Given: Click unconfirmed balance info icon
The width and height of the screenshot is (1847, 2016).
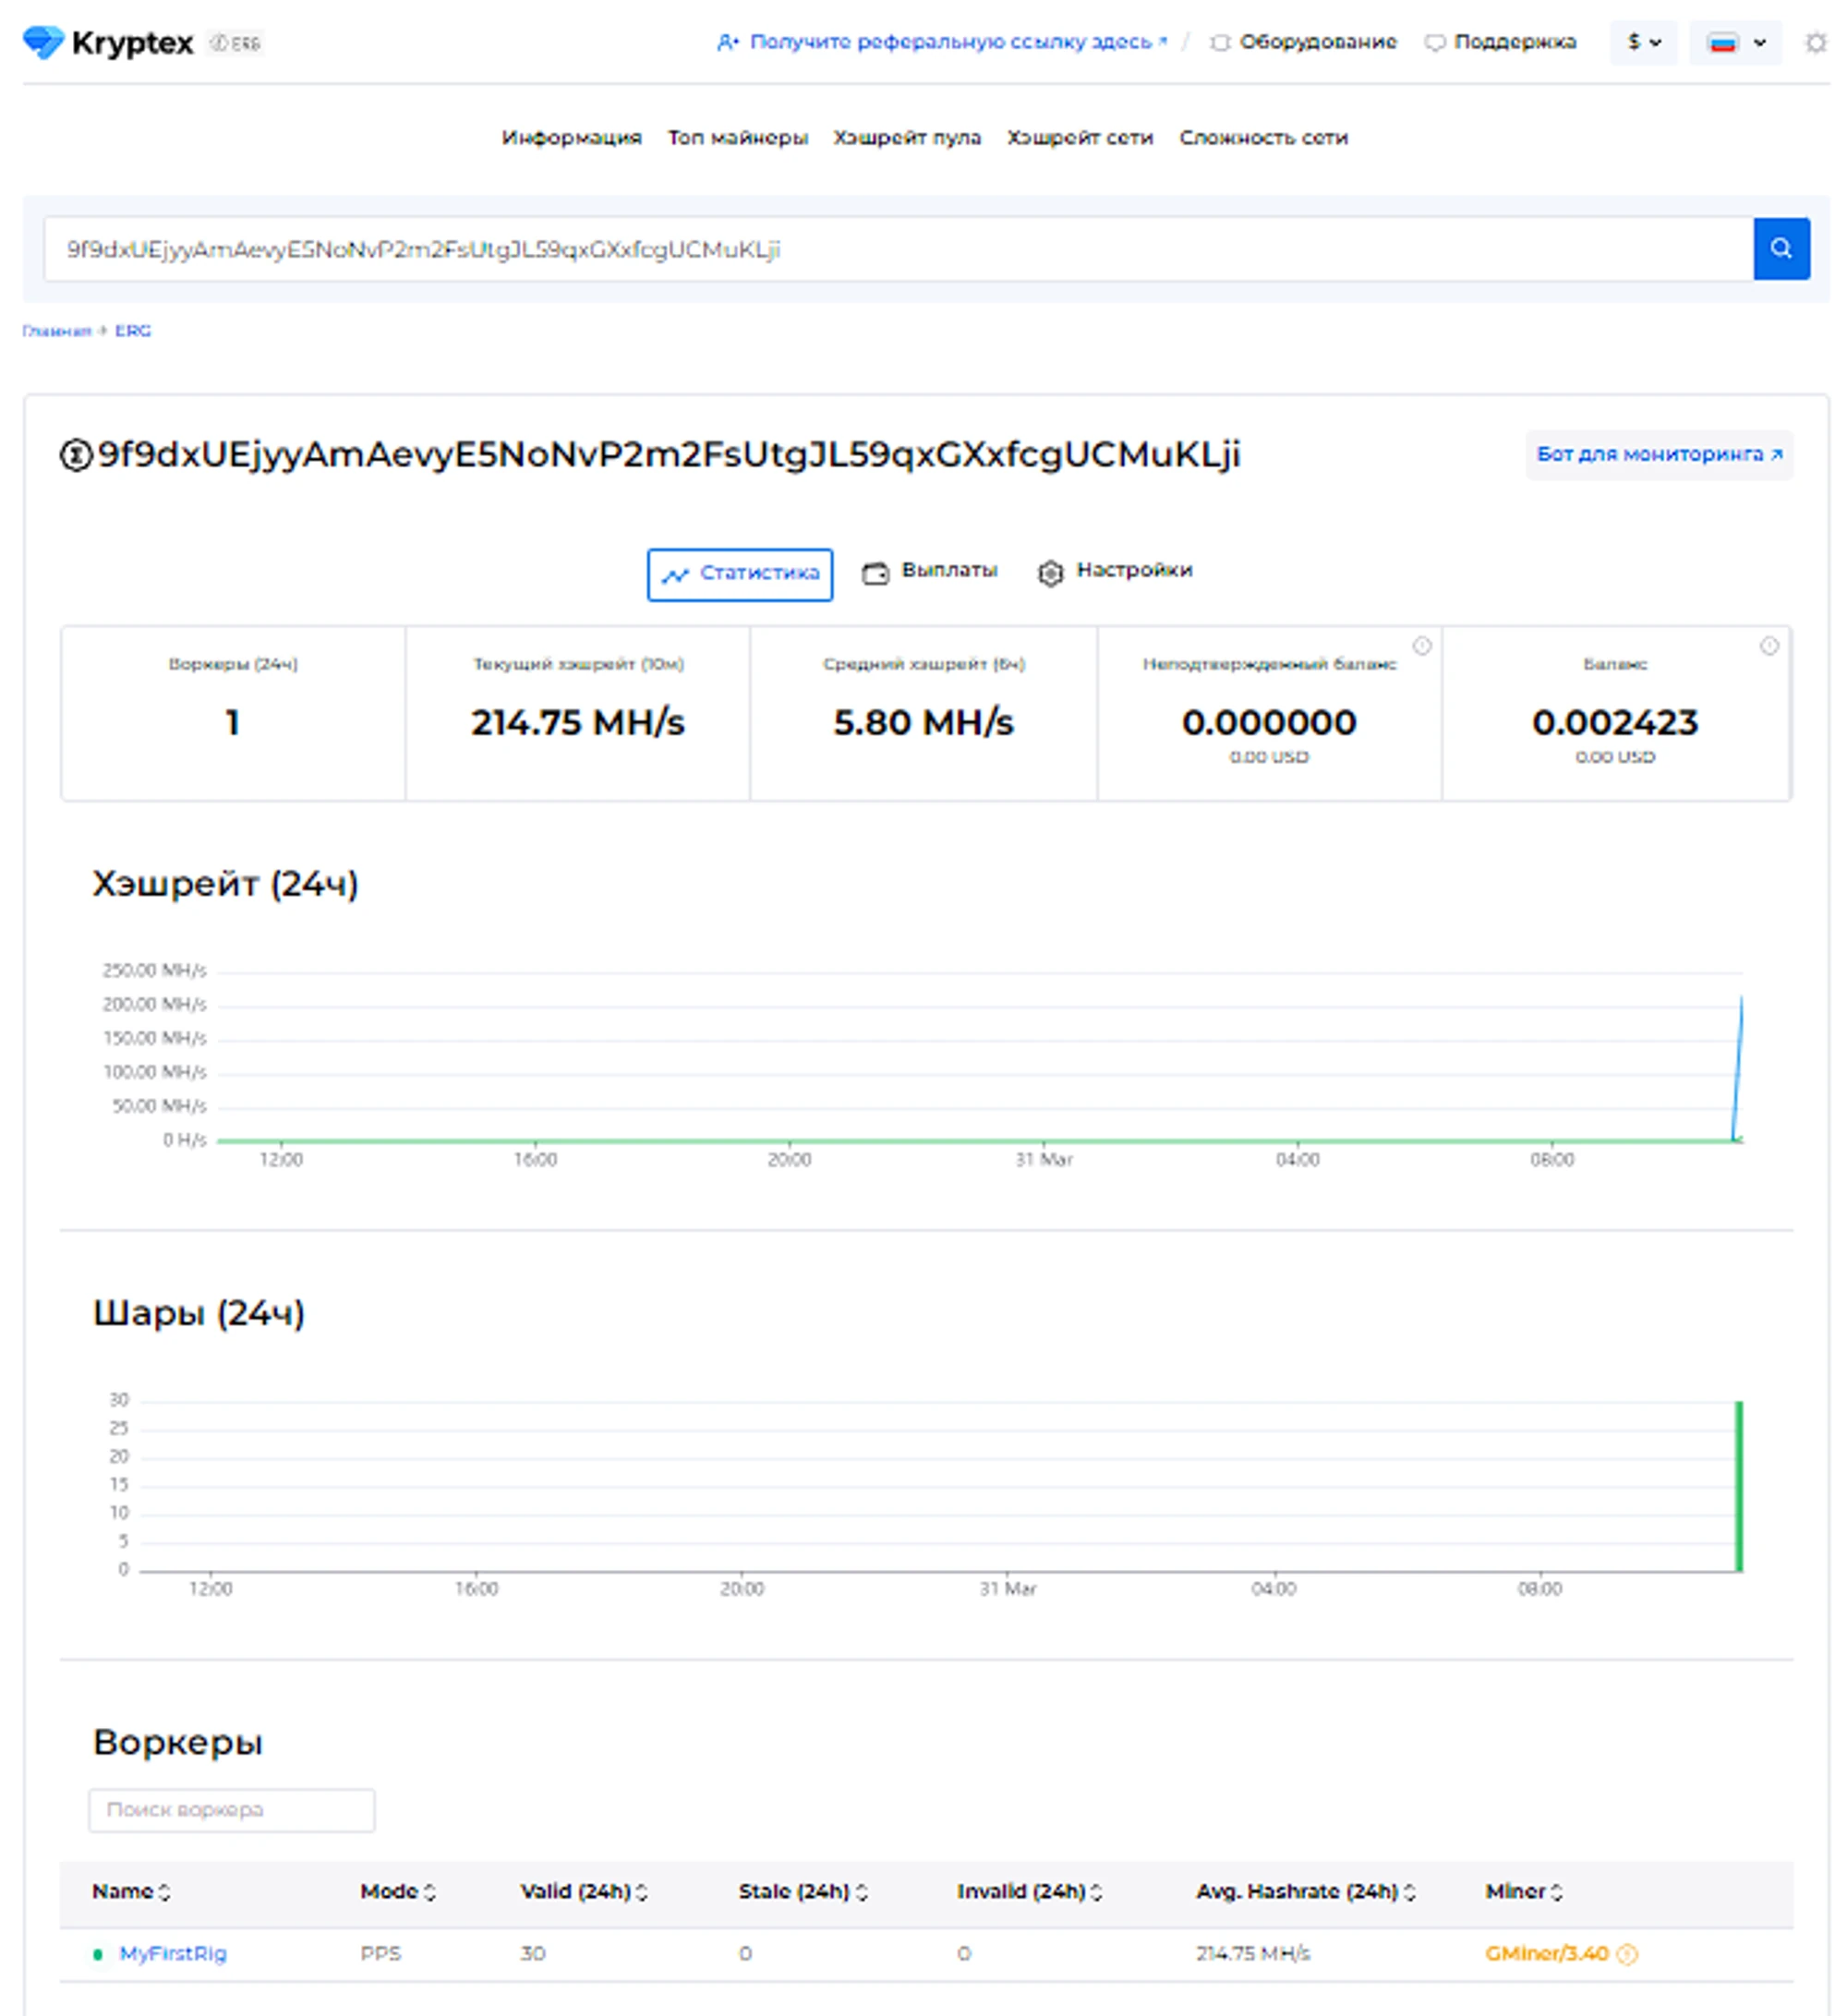Looking at the screenshot, I should pos(1421,646).
